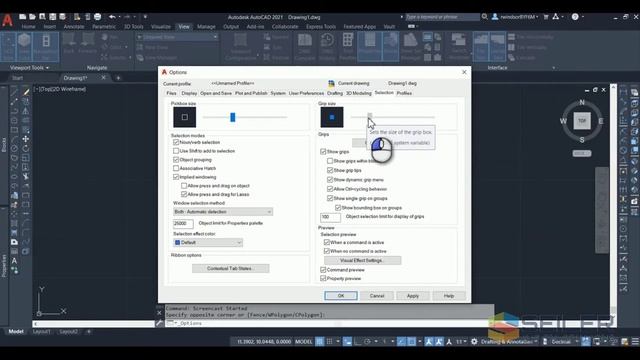Image resolution: width=640 pixels, height=360 pixels.
Task: Click the grips selection limit field showing 100
Action: [330, 217]
